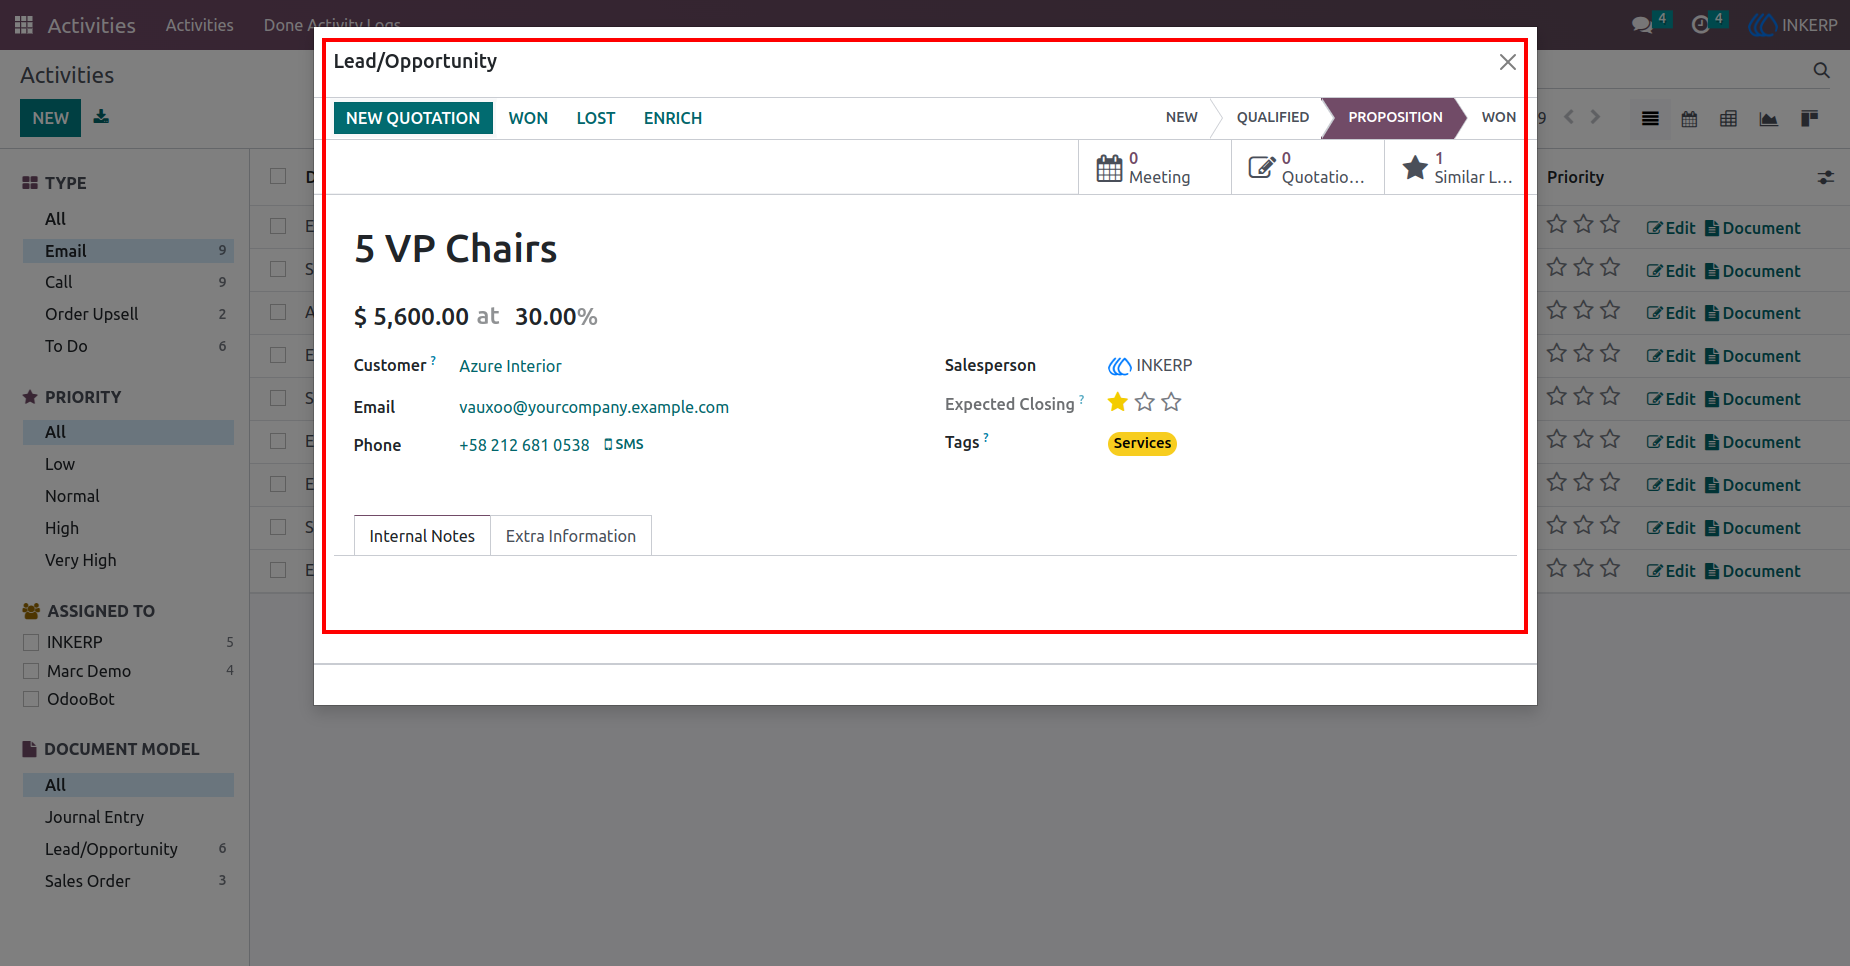
Task: Filter document model by Sales Order
Action: (x=128, y=881)
